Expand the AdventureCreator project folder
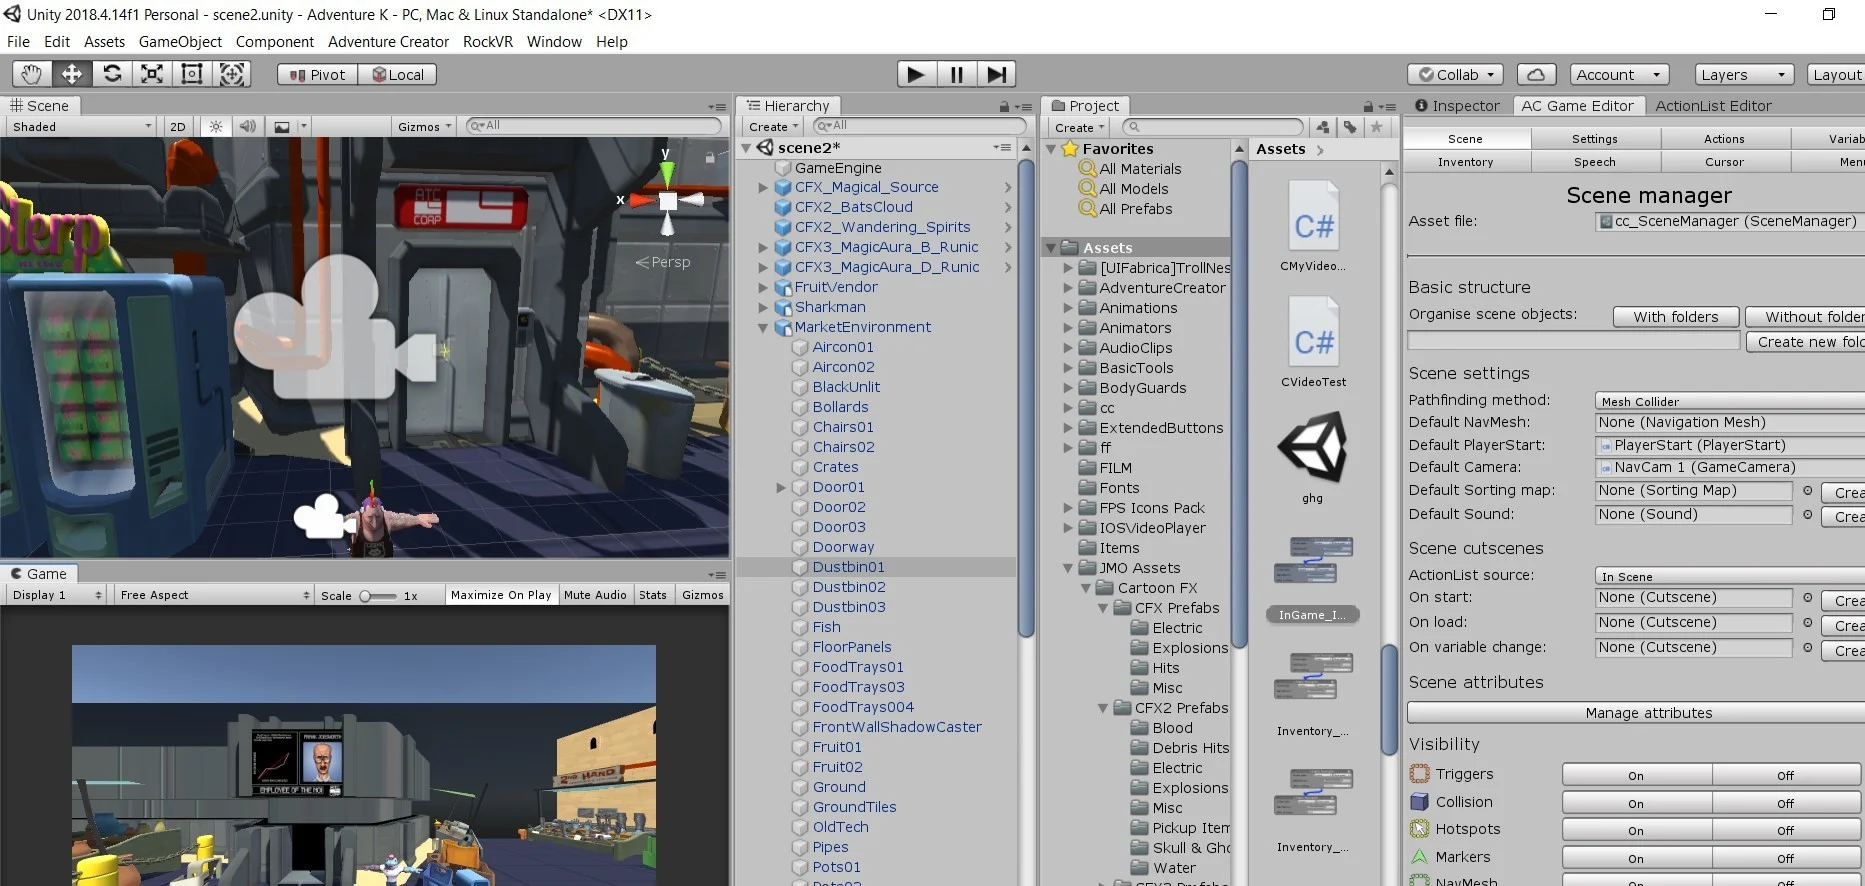1865x886 pixels. click(x=1068, y=288)
